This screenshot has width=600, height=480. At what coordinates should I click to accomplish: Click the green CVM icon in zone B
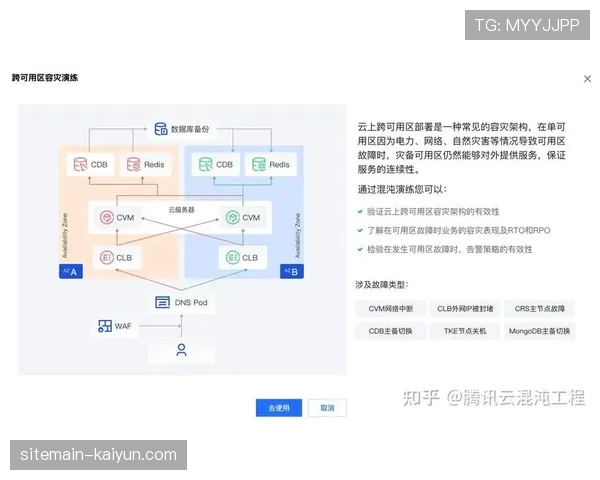click(x=232, y=217)
